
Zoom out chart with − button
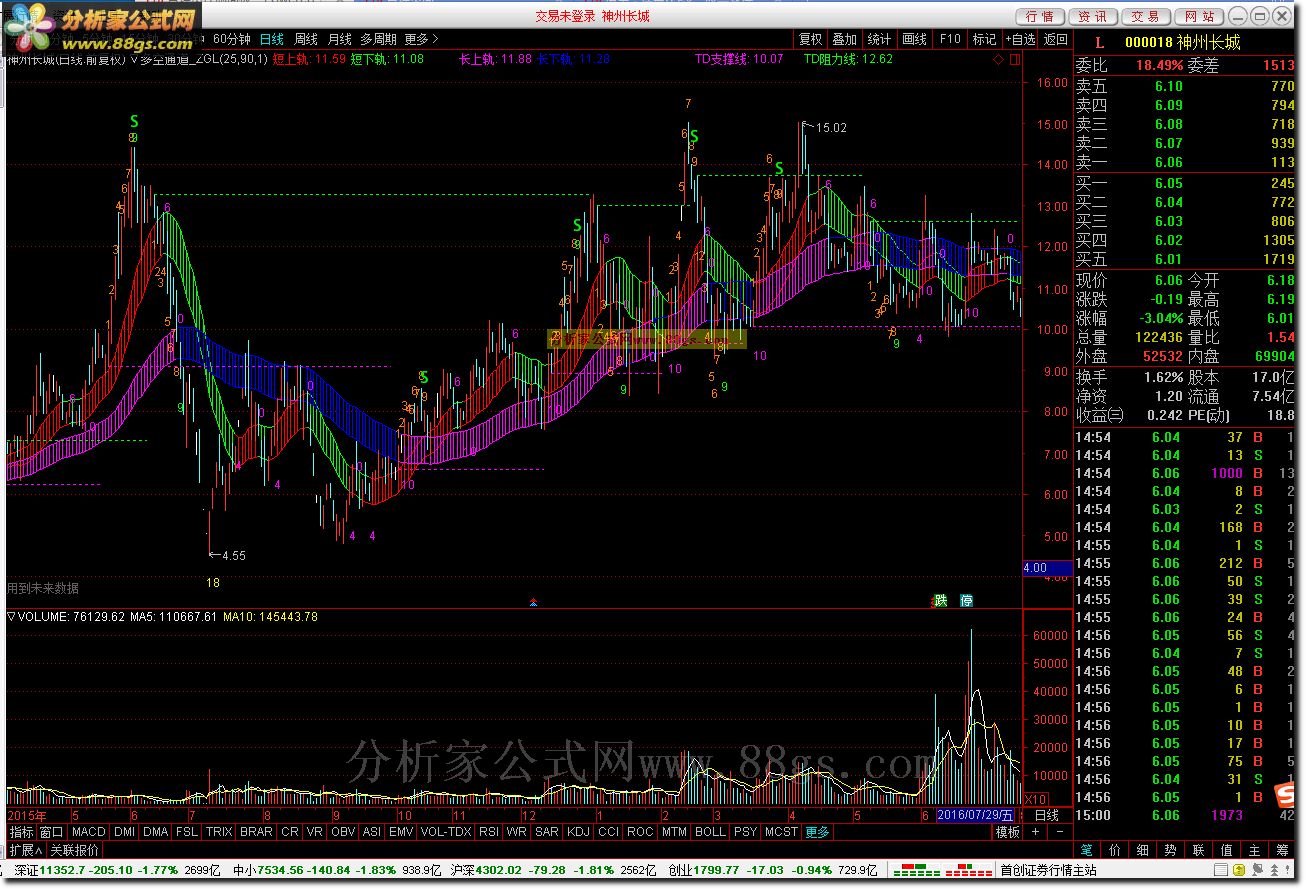pos(1059,832)
